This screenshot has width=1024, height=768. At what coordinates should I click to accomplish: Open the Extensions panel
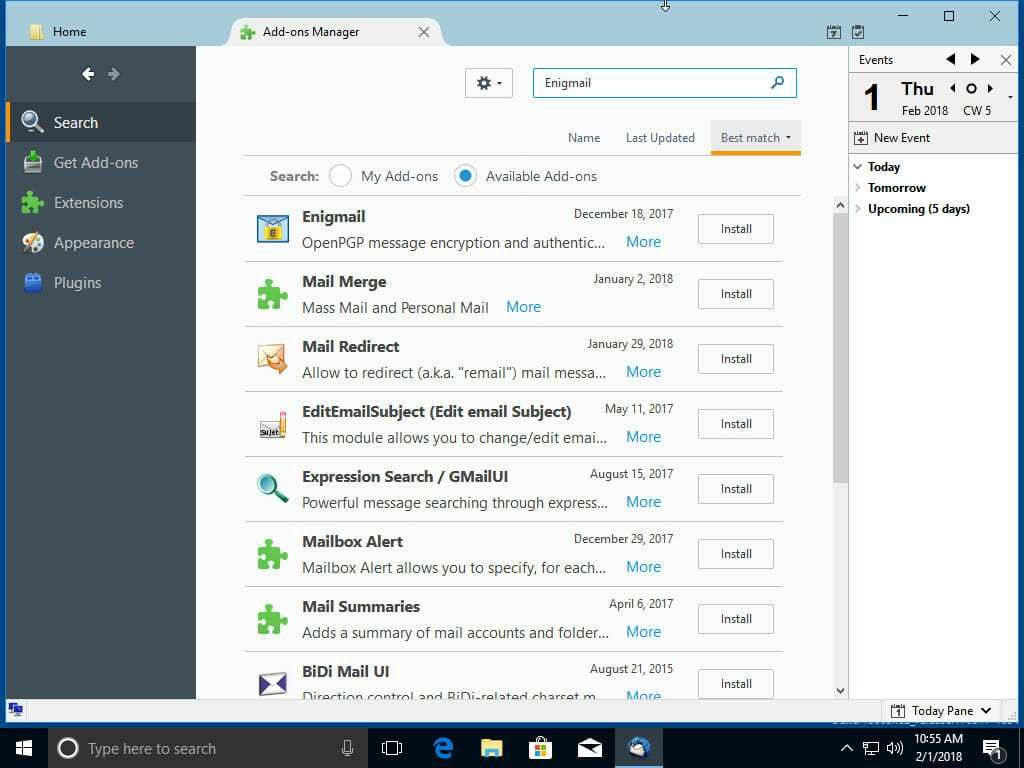(x=87, y=202)
